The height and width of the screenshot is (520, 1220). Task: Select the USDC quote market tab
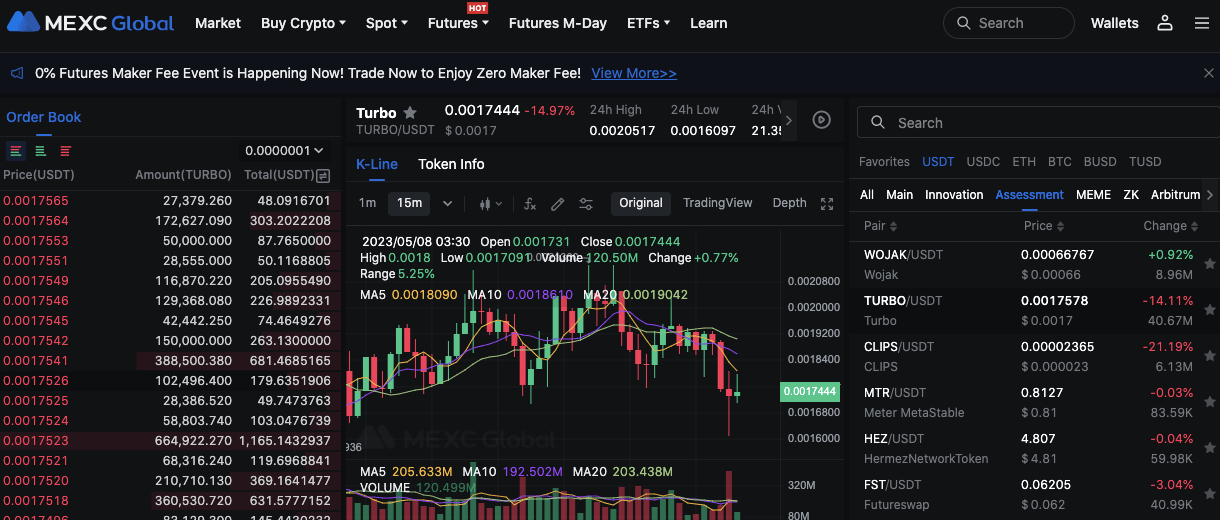coord(983,161)
